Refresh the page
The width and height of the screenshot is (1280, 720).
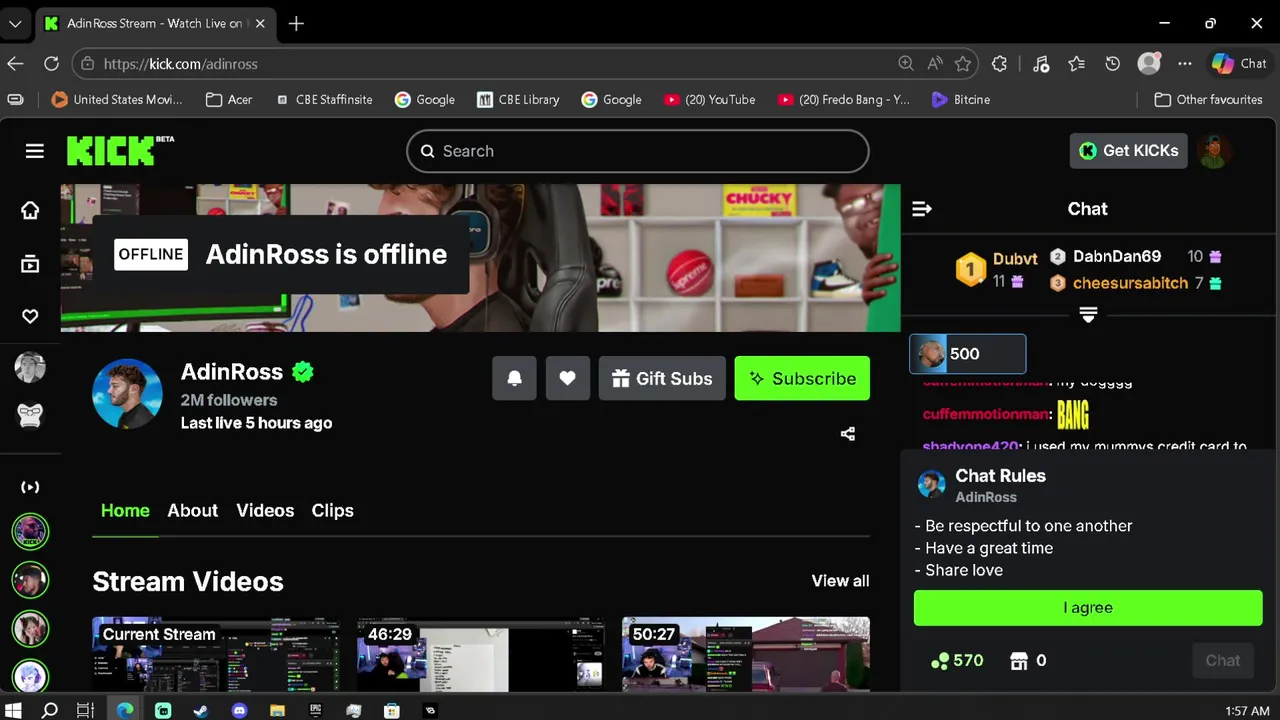click(51, 63)
